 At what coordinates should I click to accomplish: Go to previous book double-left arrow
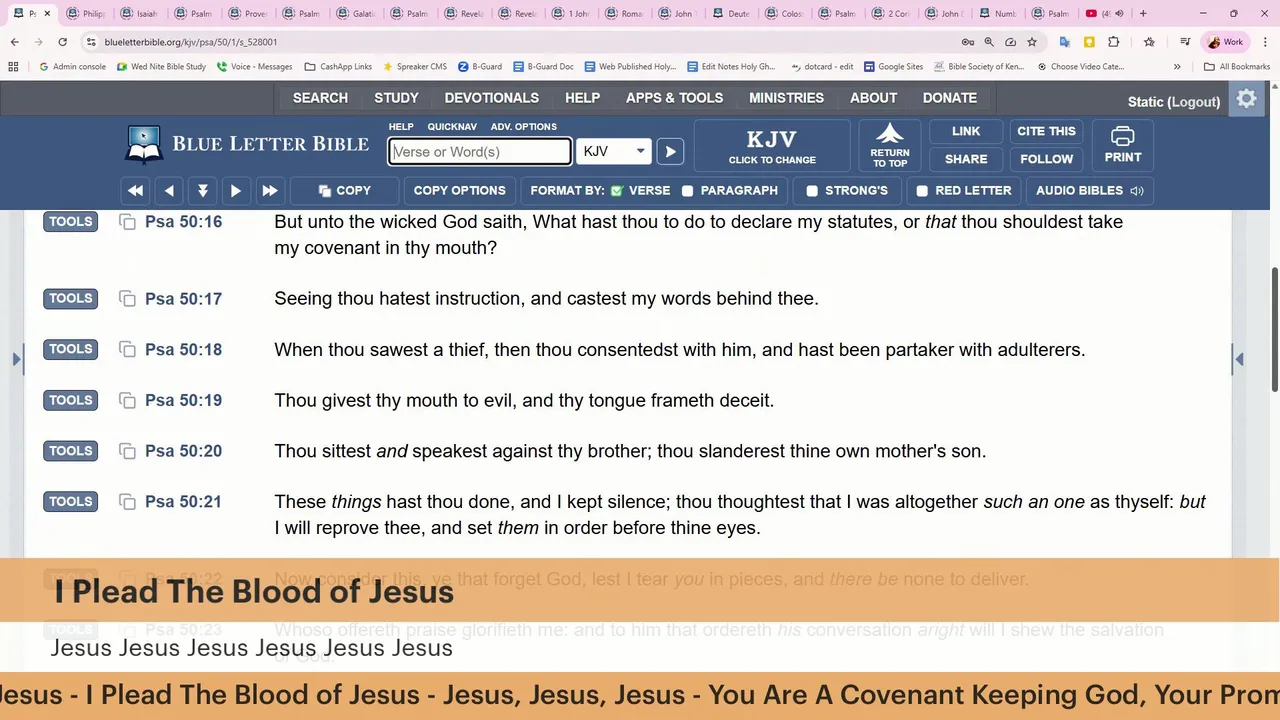[135, 191]
